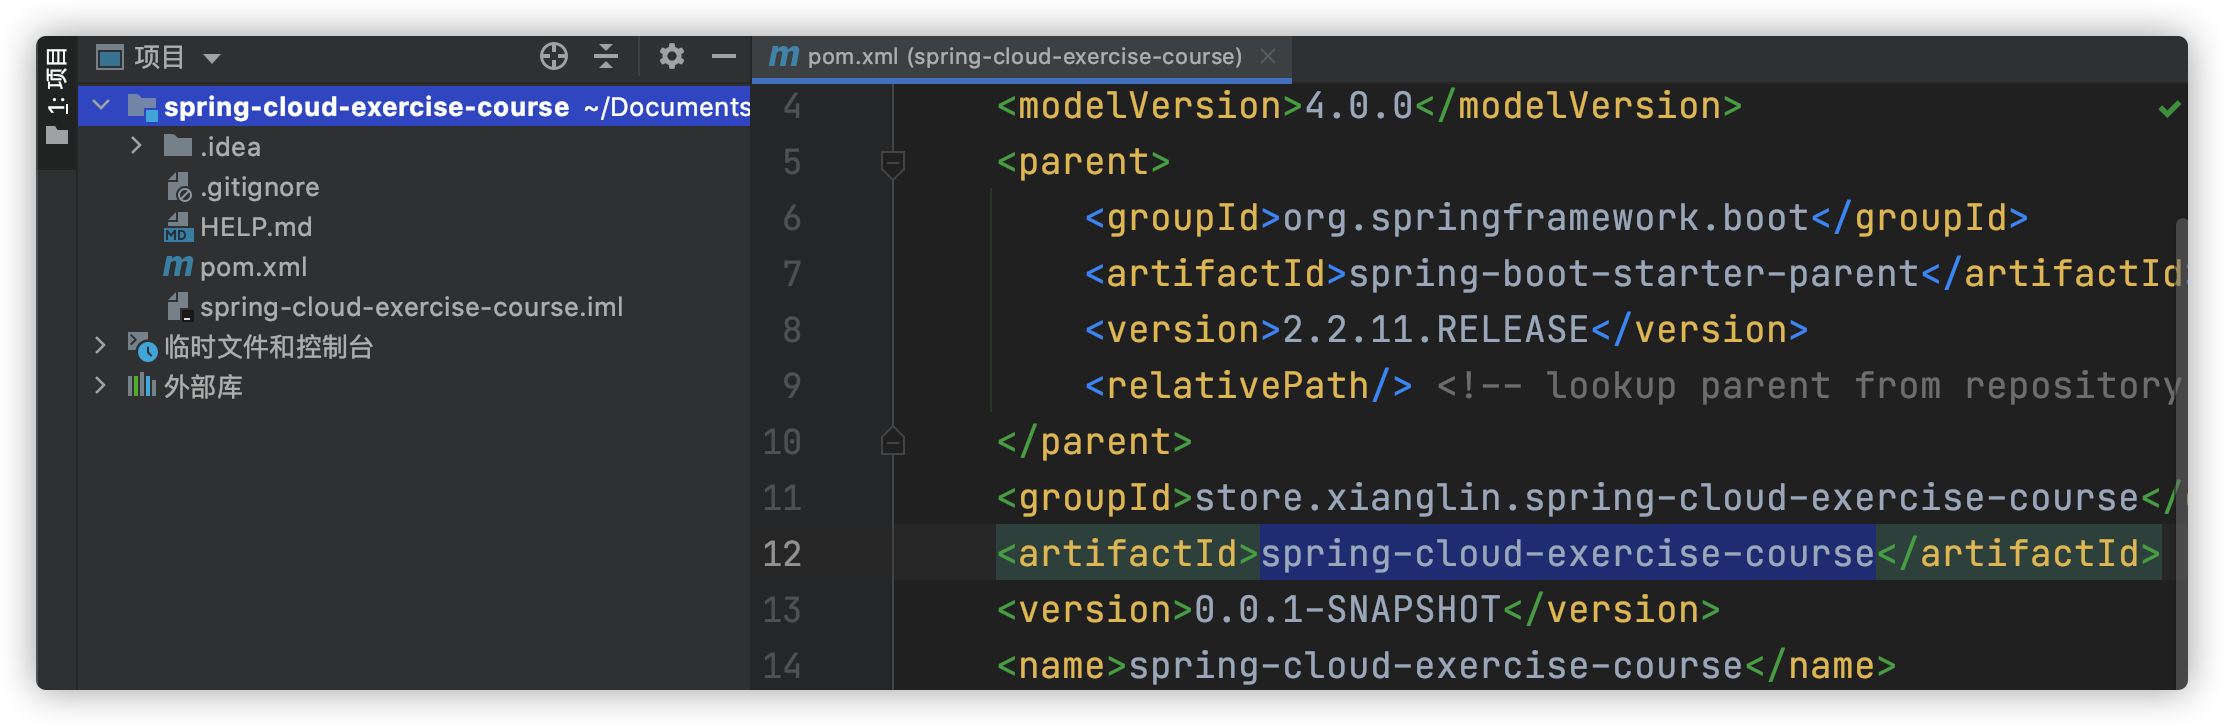Image resolution: width=2224 pixels, height=726 pixels.
Task: Click the scratches and consoles icon
Action: tap(142, 347)
